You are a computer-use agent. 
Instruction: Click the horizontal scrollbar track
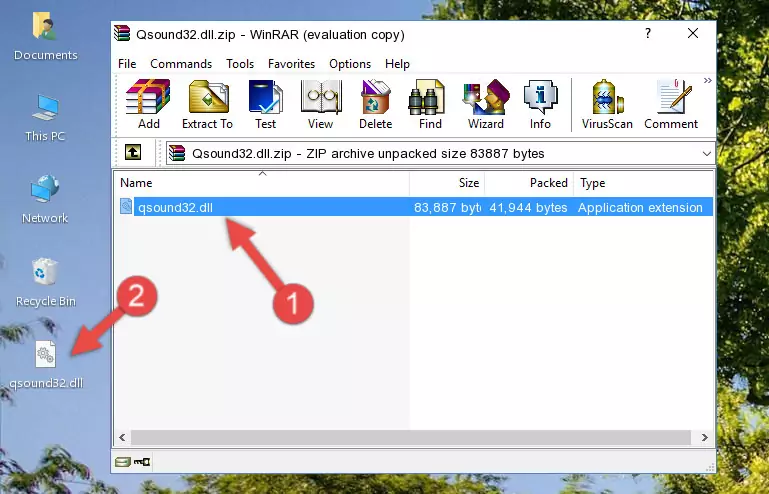(411, 437)
